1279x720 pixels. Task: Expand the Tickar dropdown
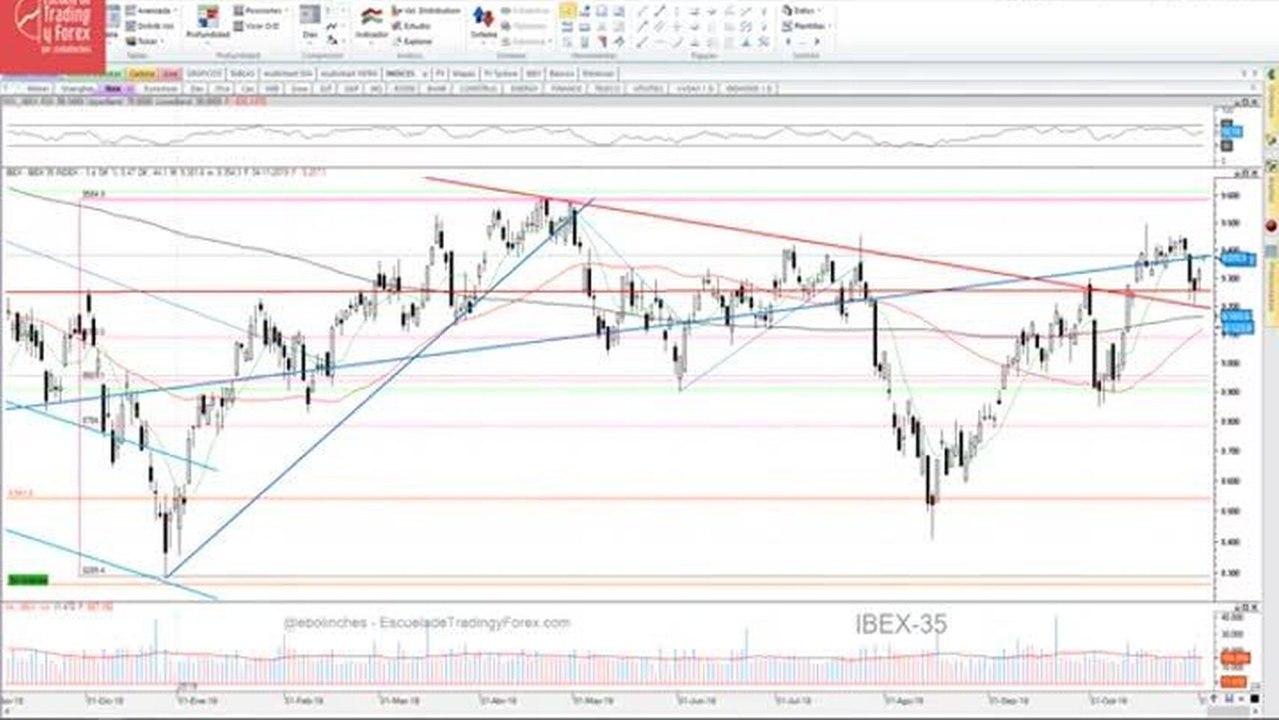coord(146,41)
